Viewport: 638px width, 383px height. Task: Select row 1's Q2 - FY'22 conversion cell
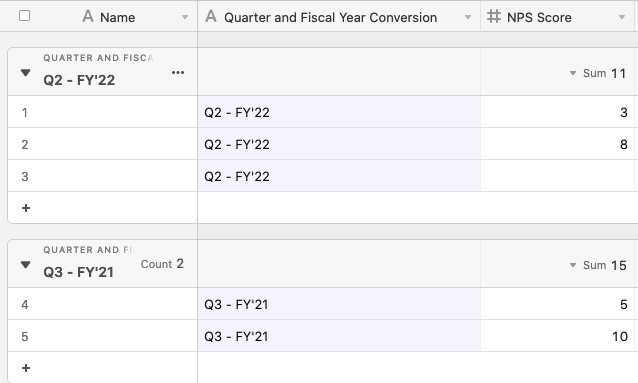(339, 112)
